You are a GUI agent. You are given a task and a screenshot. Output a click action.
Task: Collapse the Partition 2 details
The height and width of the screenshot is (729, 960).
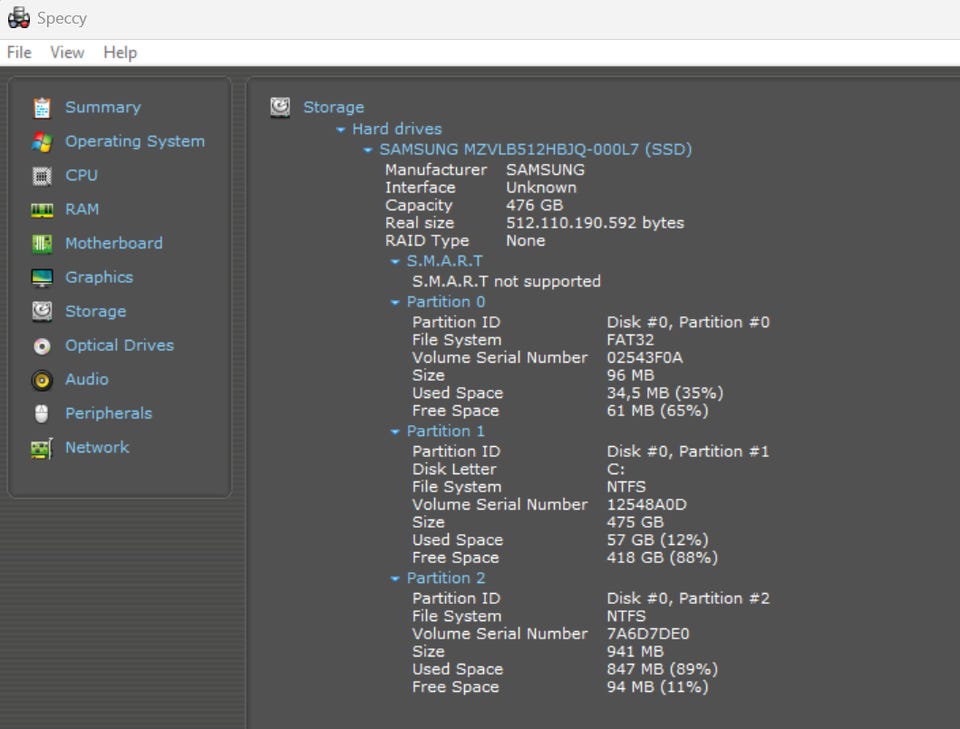[x=395, y=579]
